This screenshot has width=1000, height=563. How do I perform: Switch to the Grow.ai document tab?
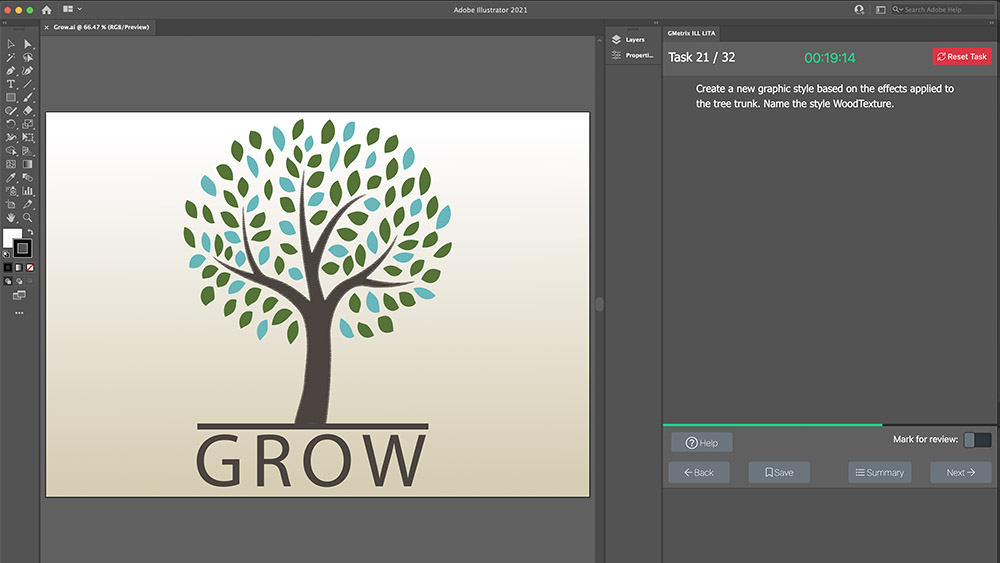[x=101, y=27]
